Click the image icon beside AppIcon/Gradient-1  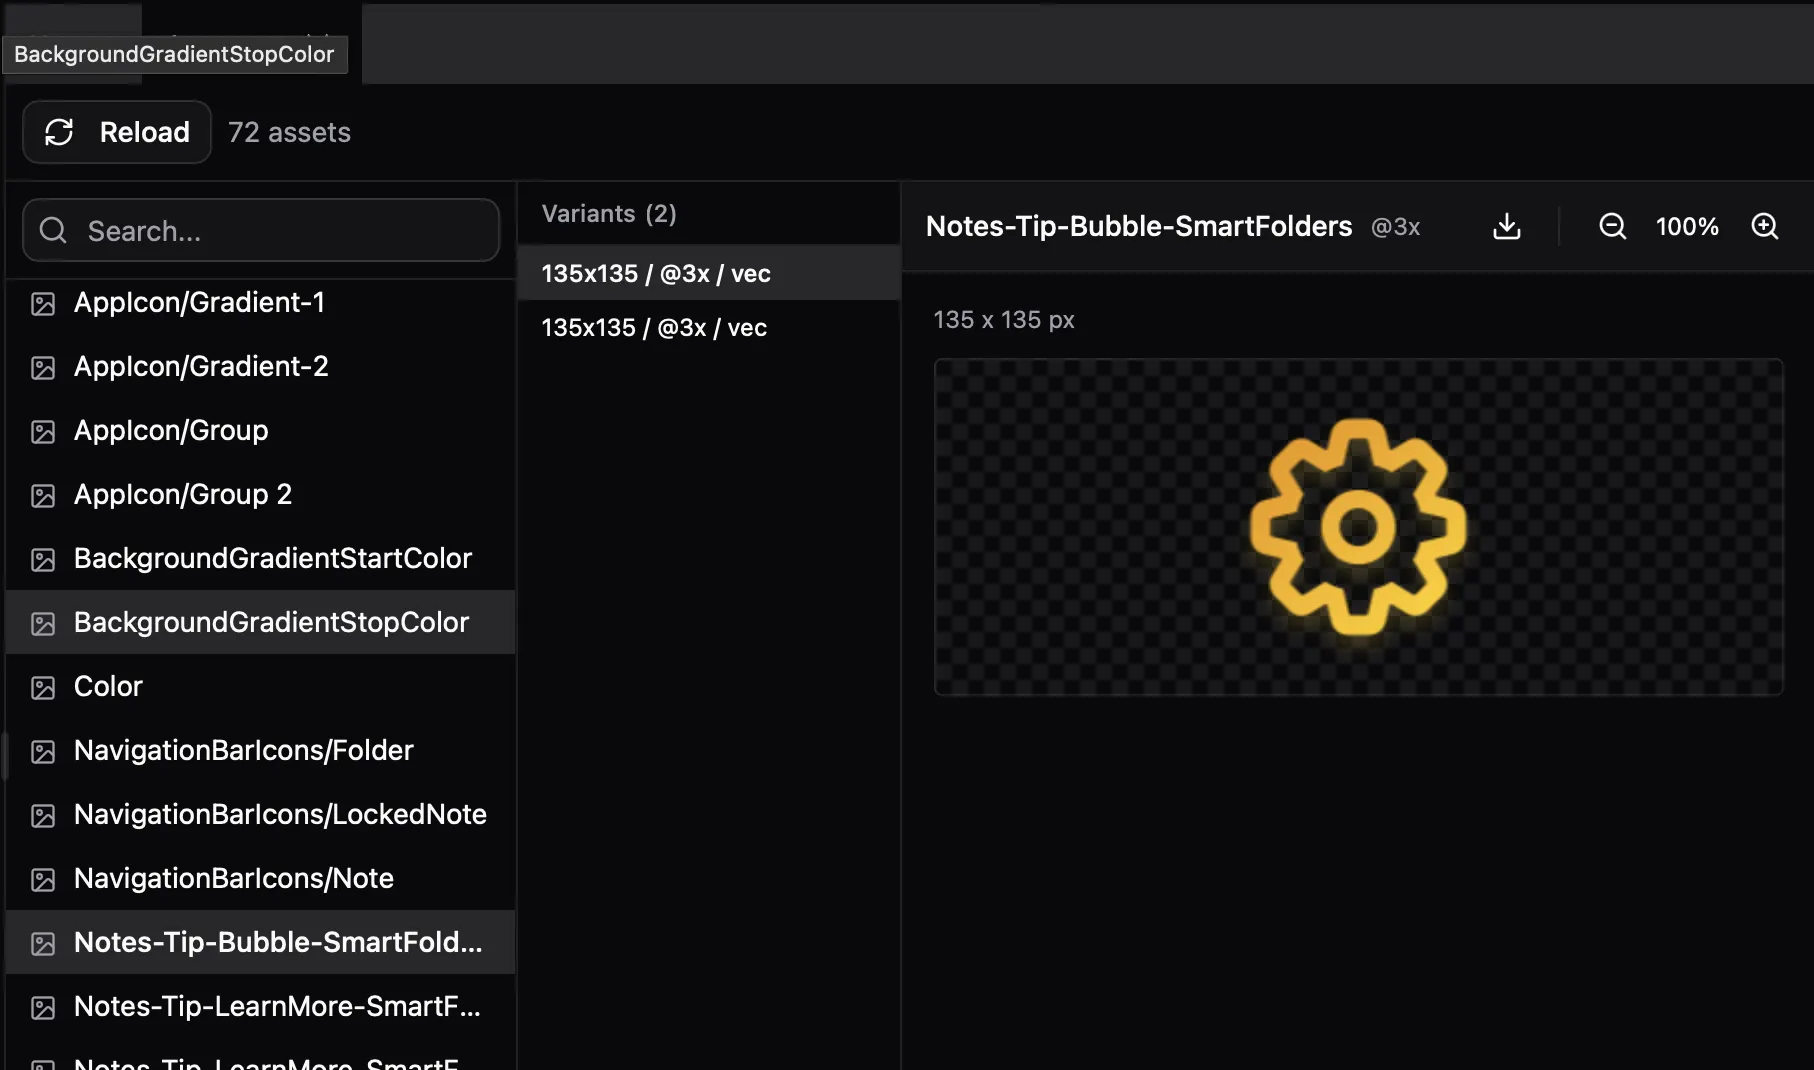tap(43, 304)
